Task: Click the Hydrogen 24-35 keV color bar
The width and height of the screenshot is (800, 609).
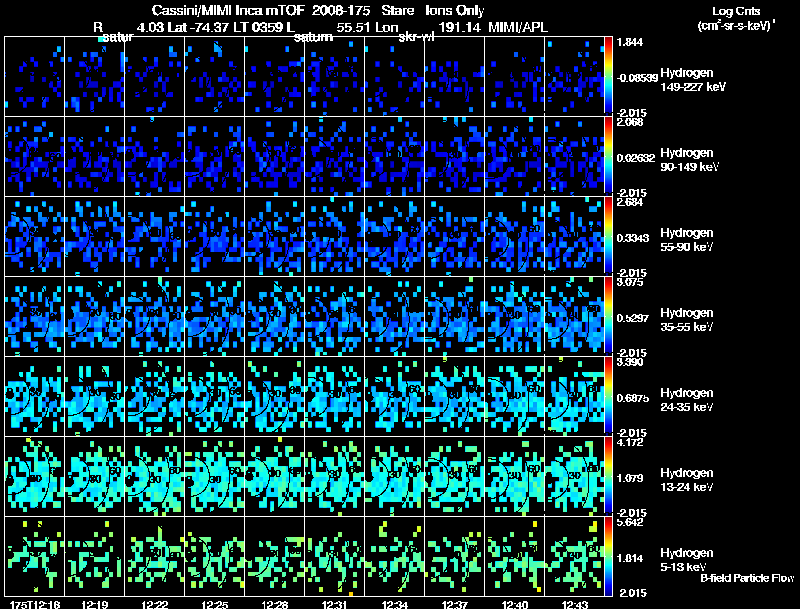Action: pos(609,397)
